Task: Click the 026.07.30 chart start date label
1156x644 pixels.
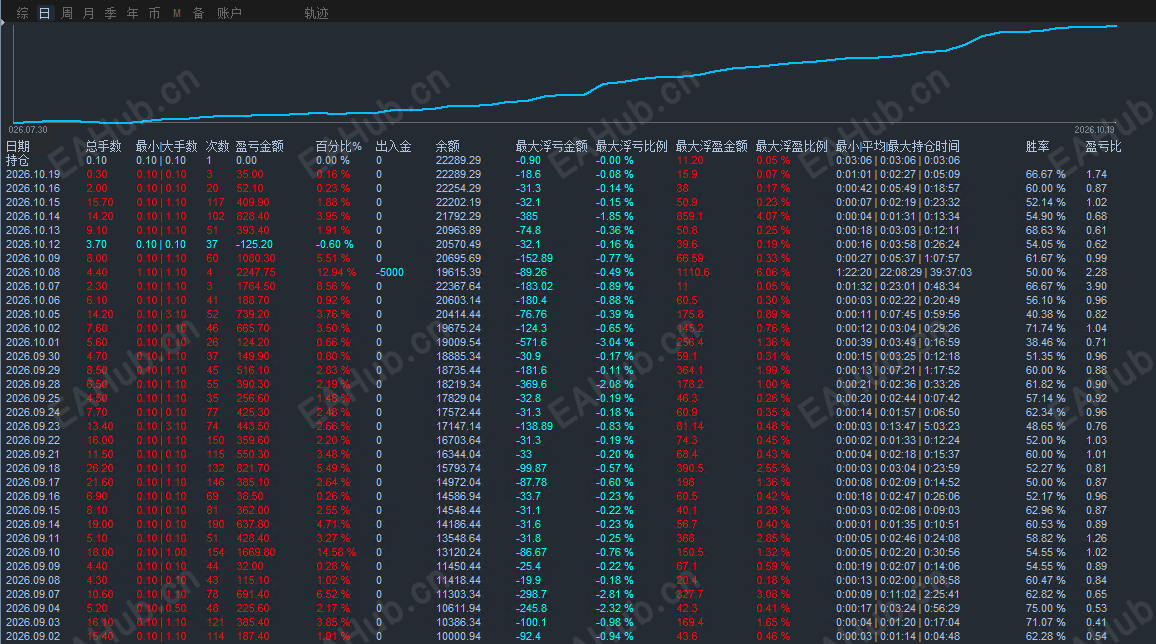Action: click(28, 130)
